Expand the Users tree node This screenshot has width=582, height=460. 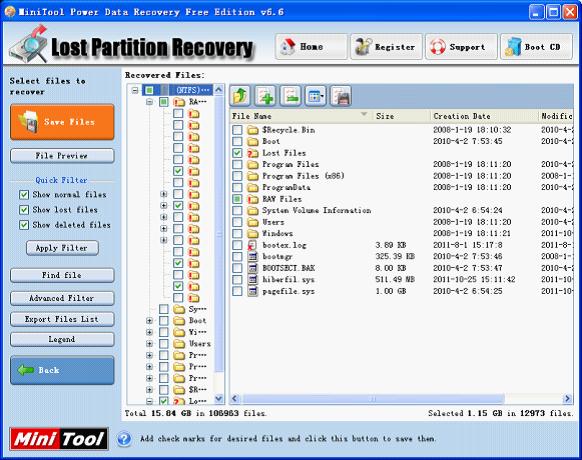pyautogui.click(x=150, y=344)
